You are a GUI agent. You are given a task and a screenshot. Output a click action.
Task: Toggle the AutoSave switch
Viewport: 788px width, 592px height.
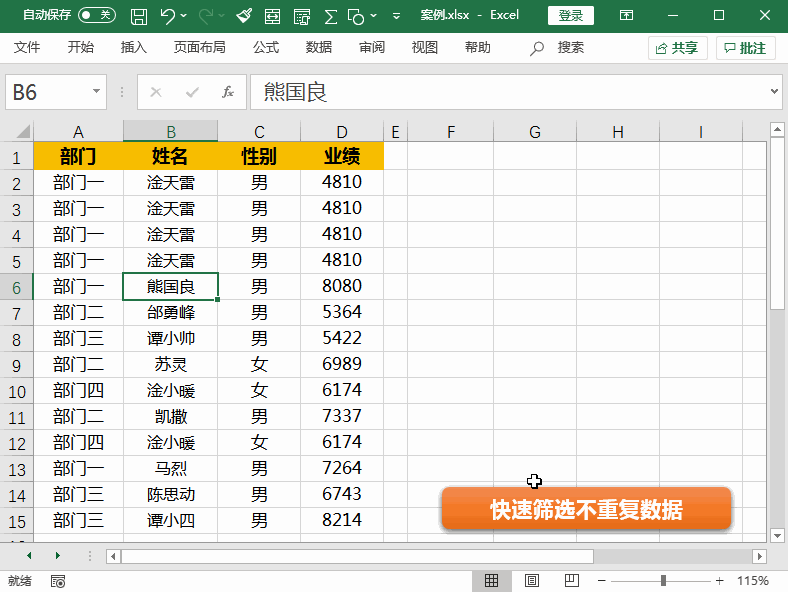[97, 16]
